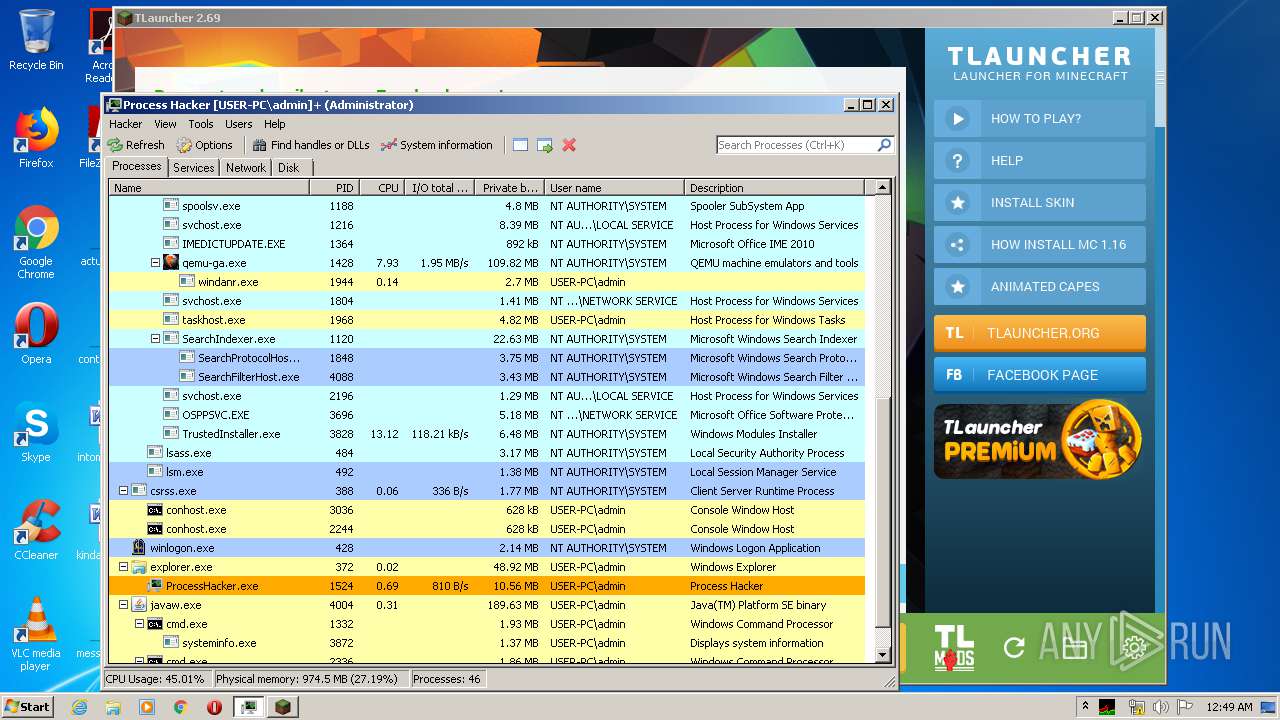1280x720 pixels.
Task: Open Options from the toolbar
Action: (204, 145)
